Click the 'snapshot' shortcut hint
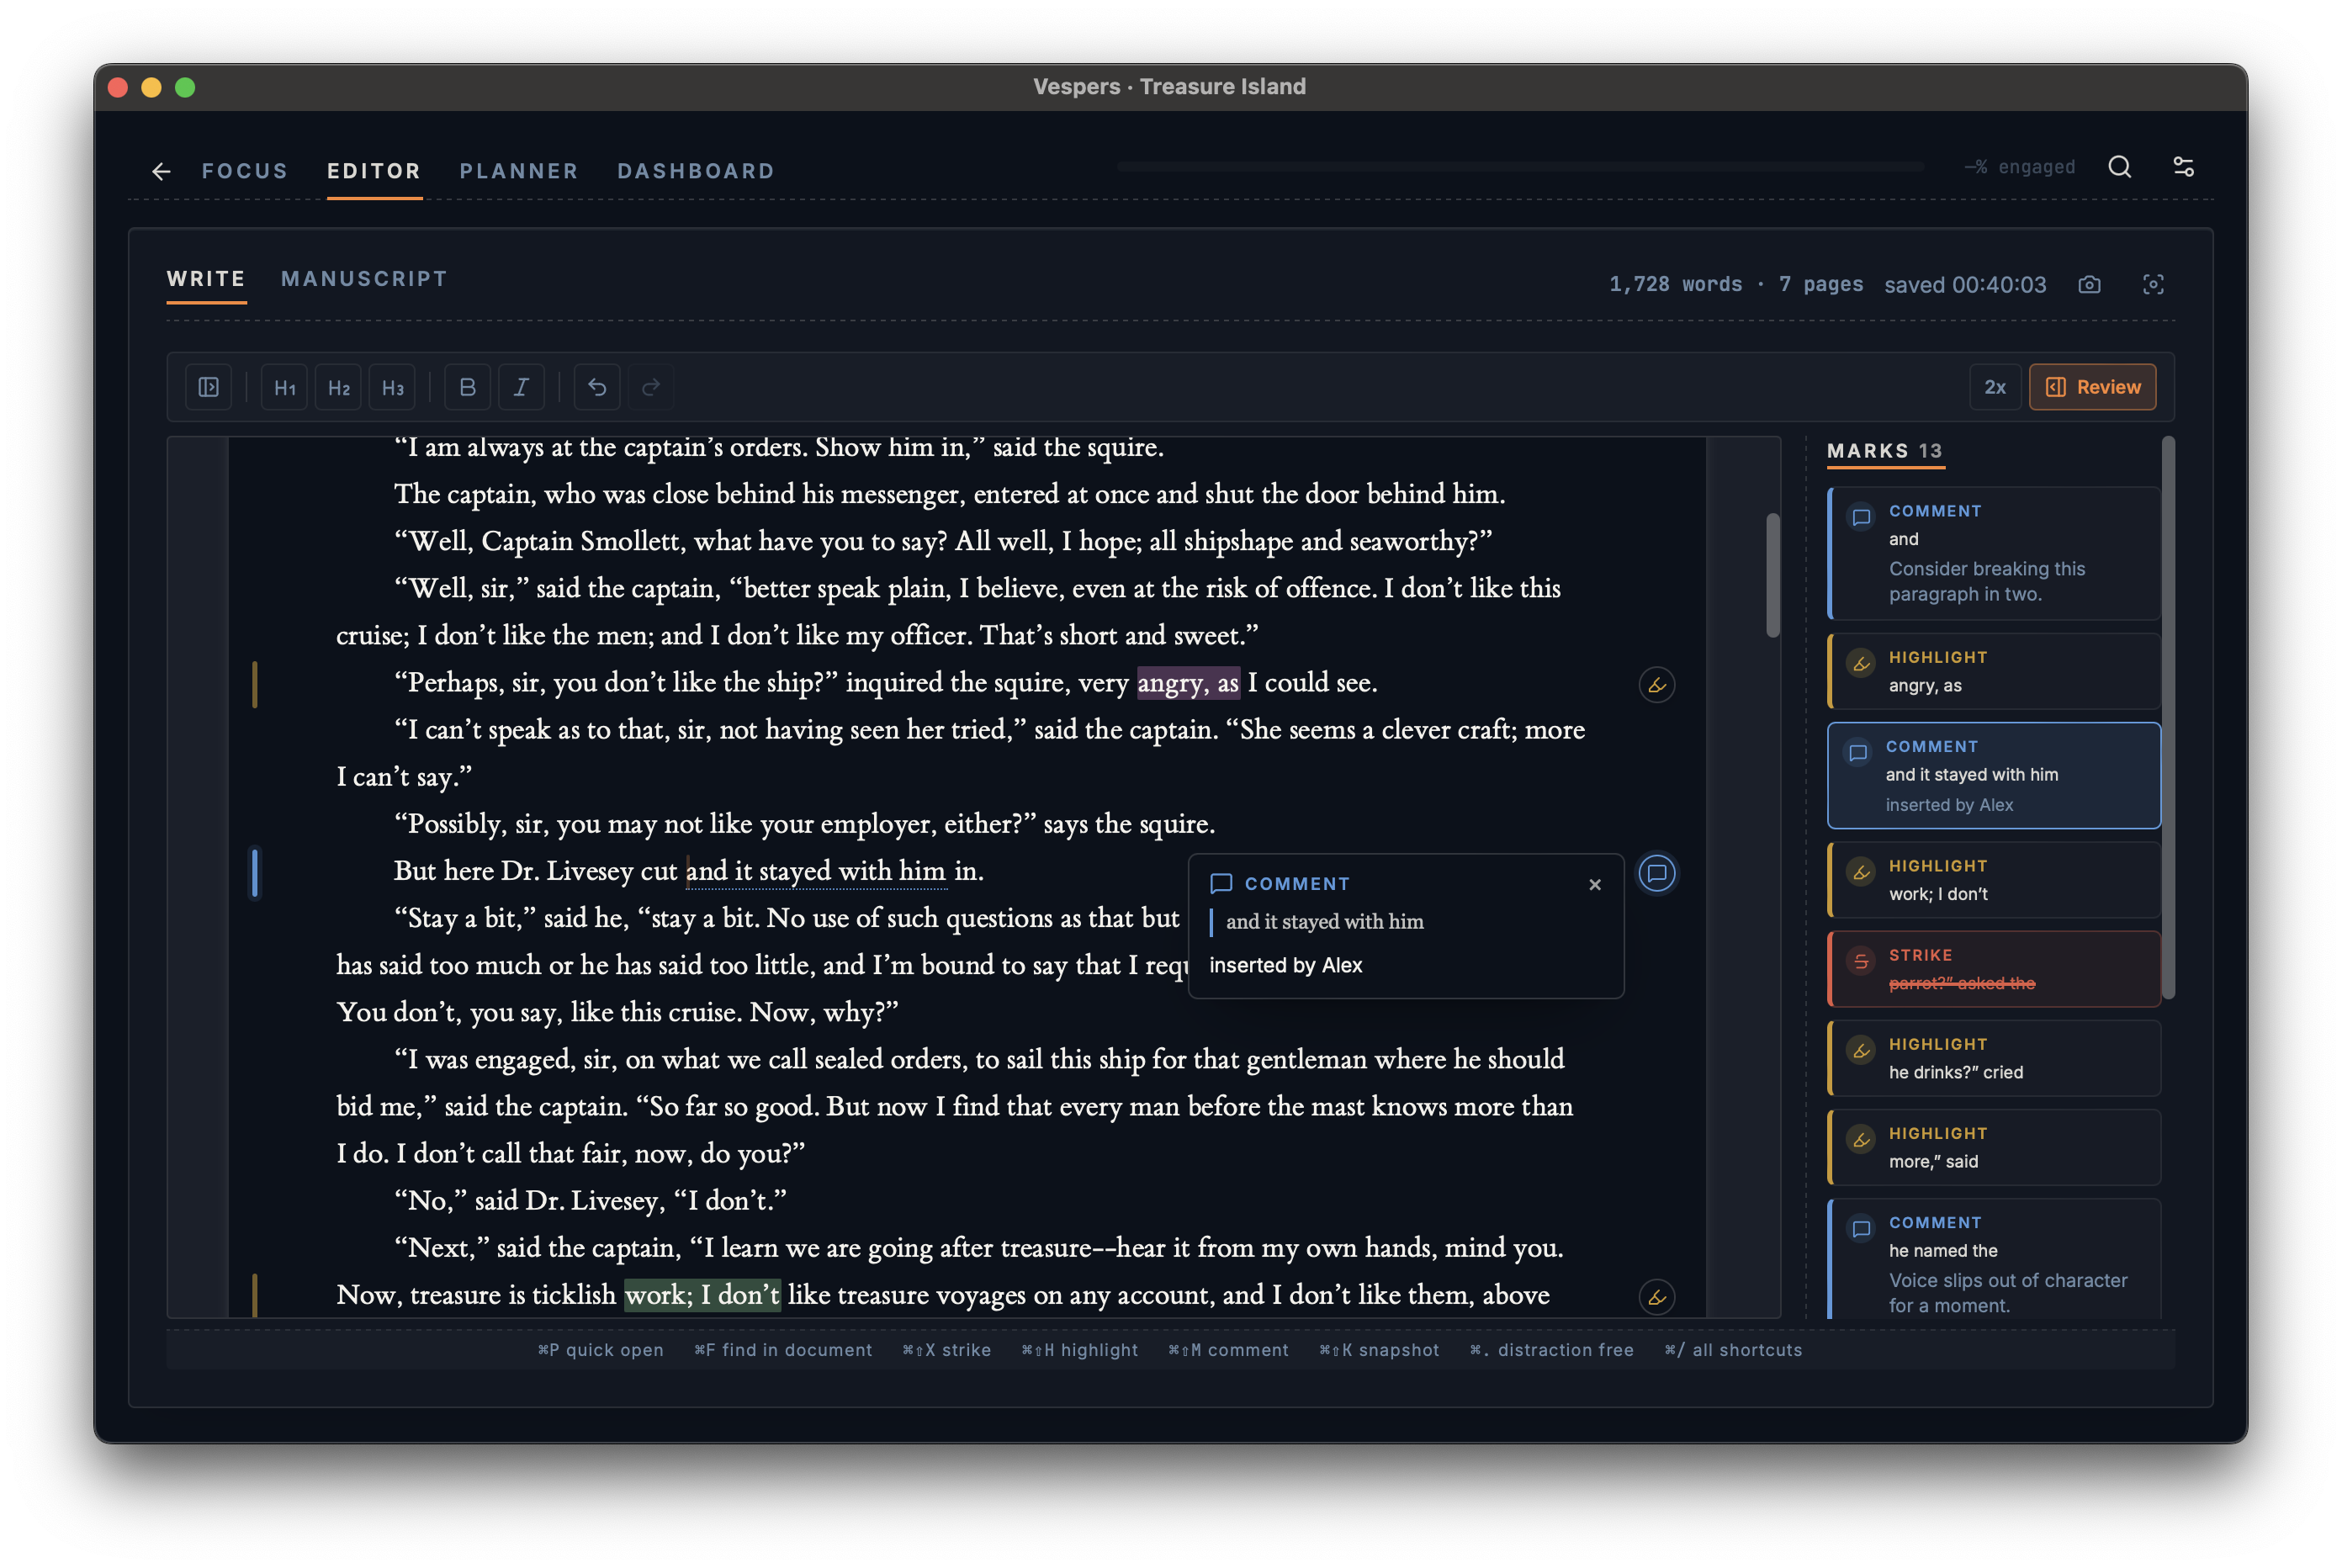Viewport: 2342px width, 1568px height. click(1379, 1350)
